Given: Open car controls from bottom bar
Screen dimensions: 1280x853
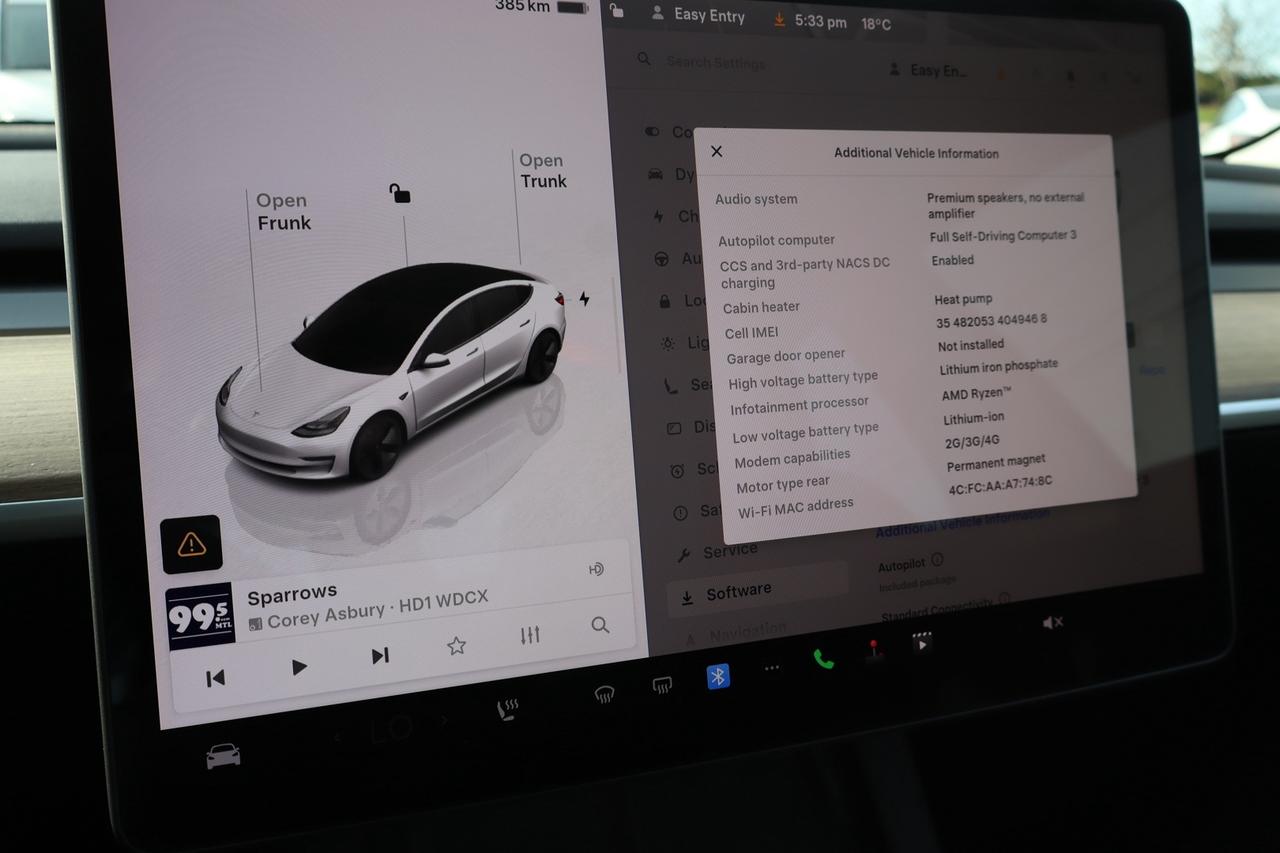Looking at the screenshot, I should click(223, 755).
